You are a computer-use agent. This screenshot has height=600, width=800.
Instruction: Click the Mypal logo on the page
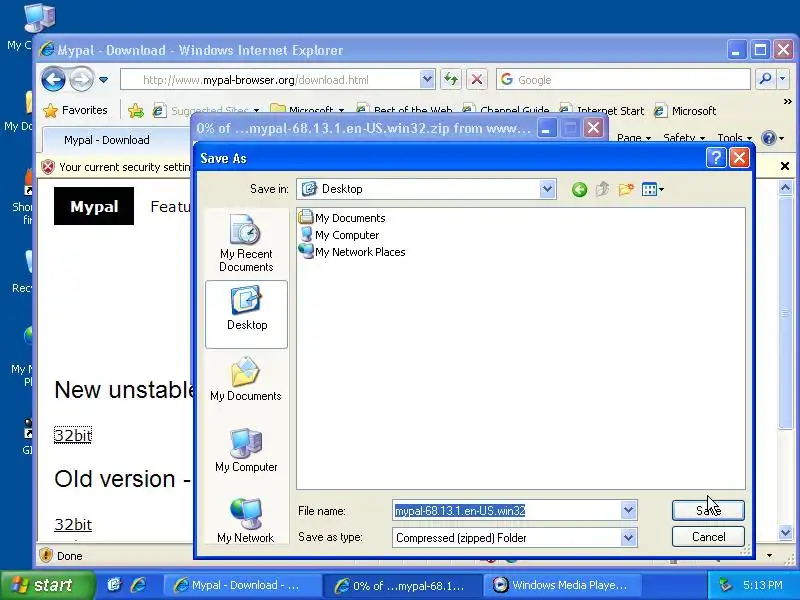coord(94,206)
